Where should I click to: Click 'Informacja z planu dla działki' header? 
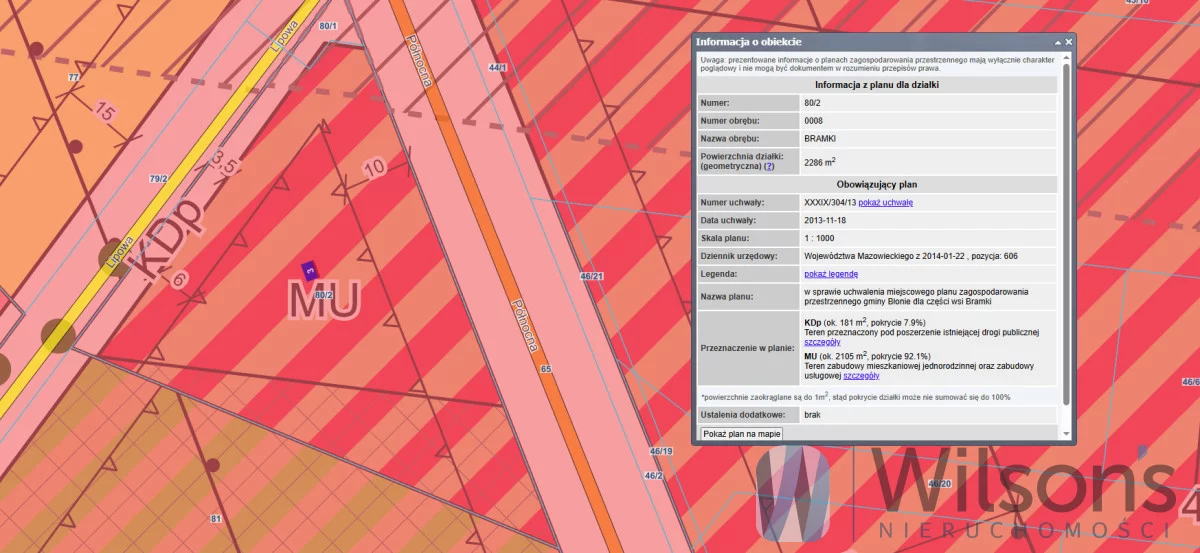pos(878,84)
